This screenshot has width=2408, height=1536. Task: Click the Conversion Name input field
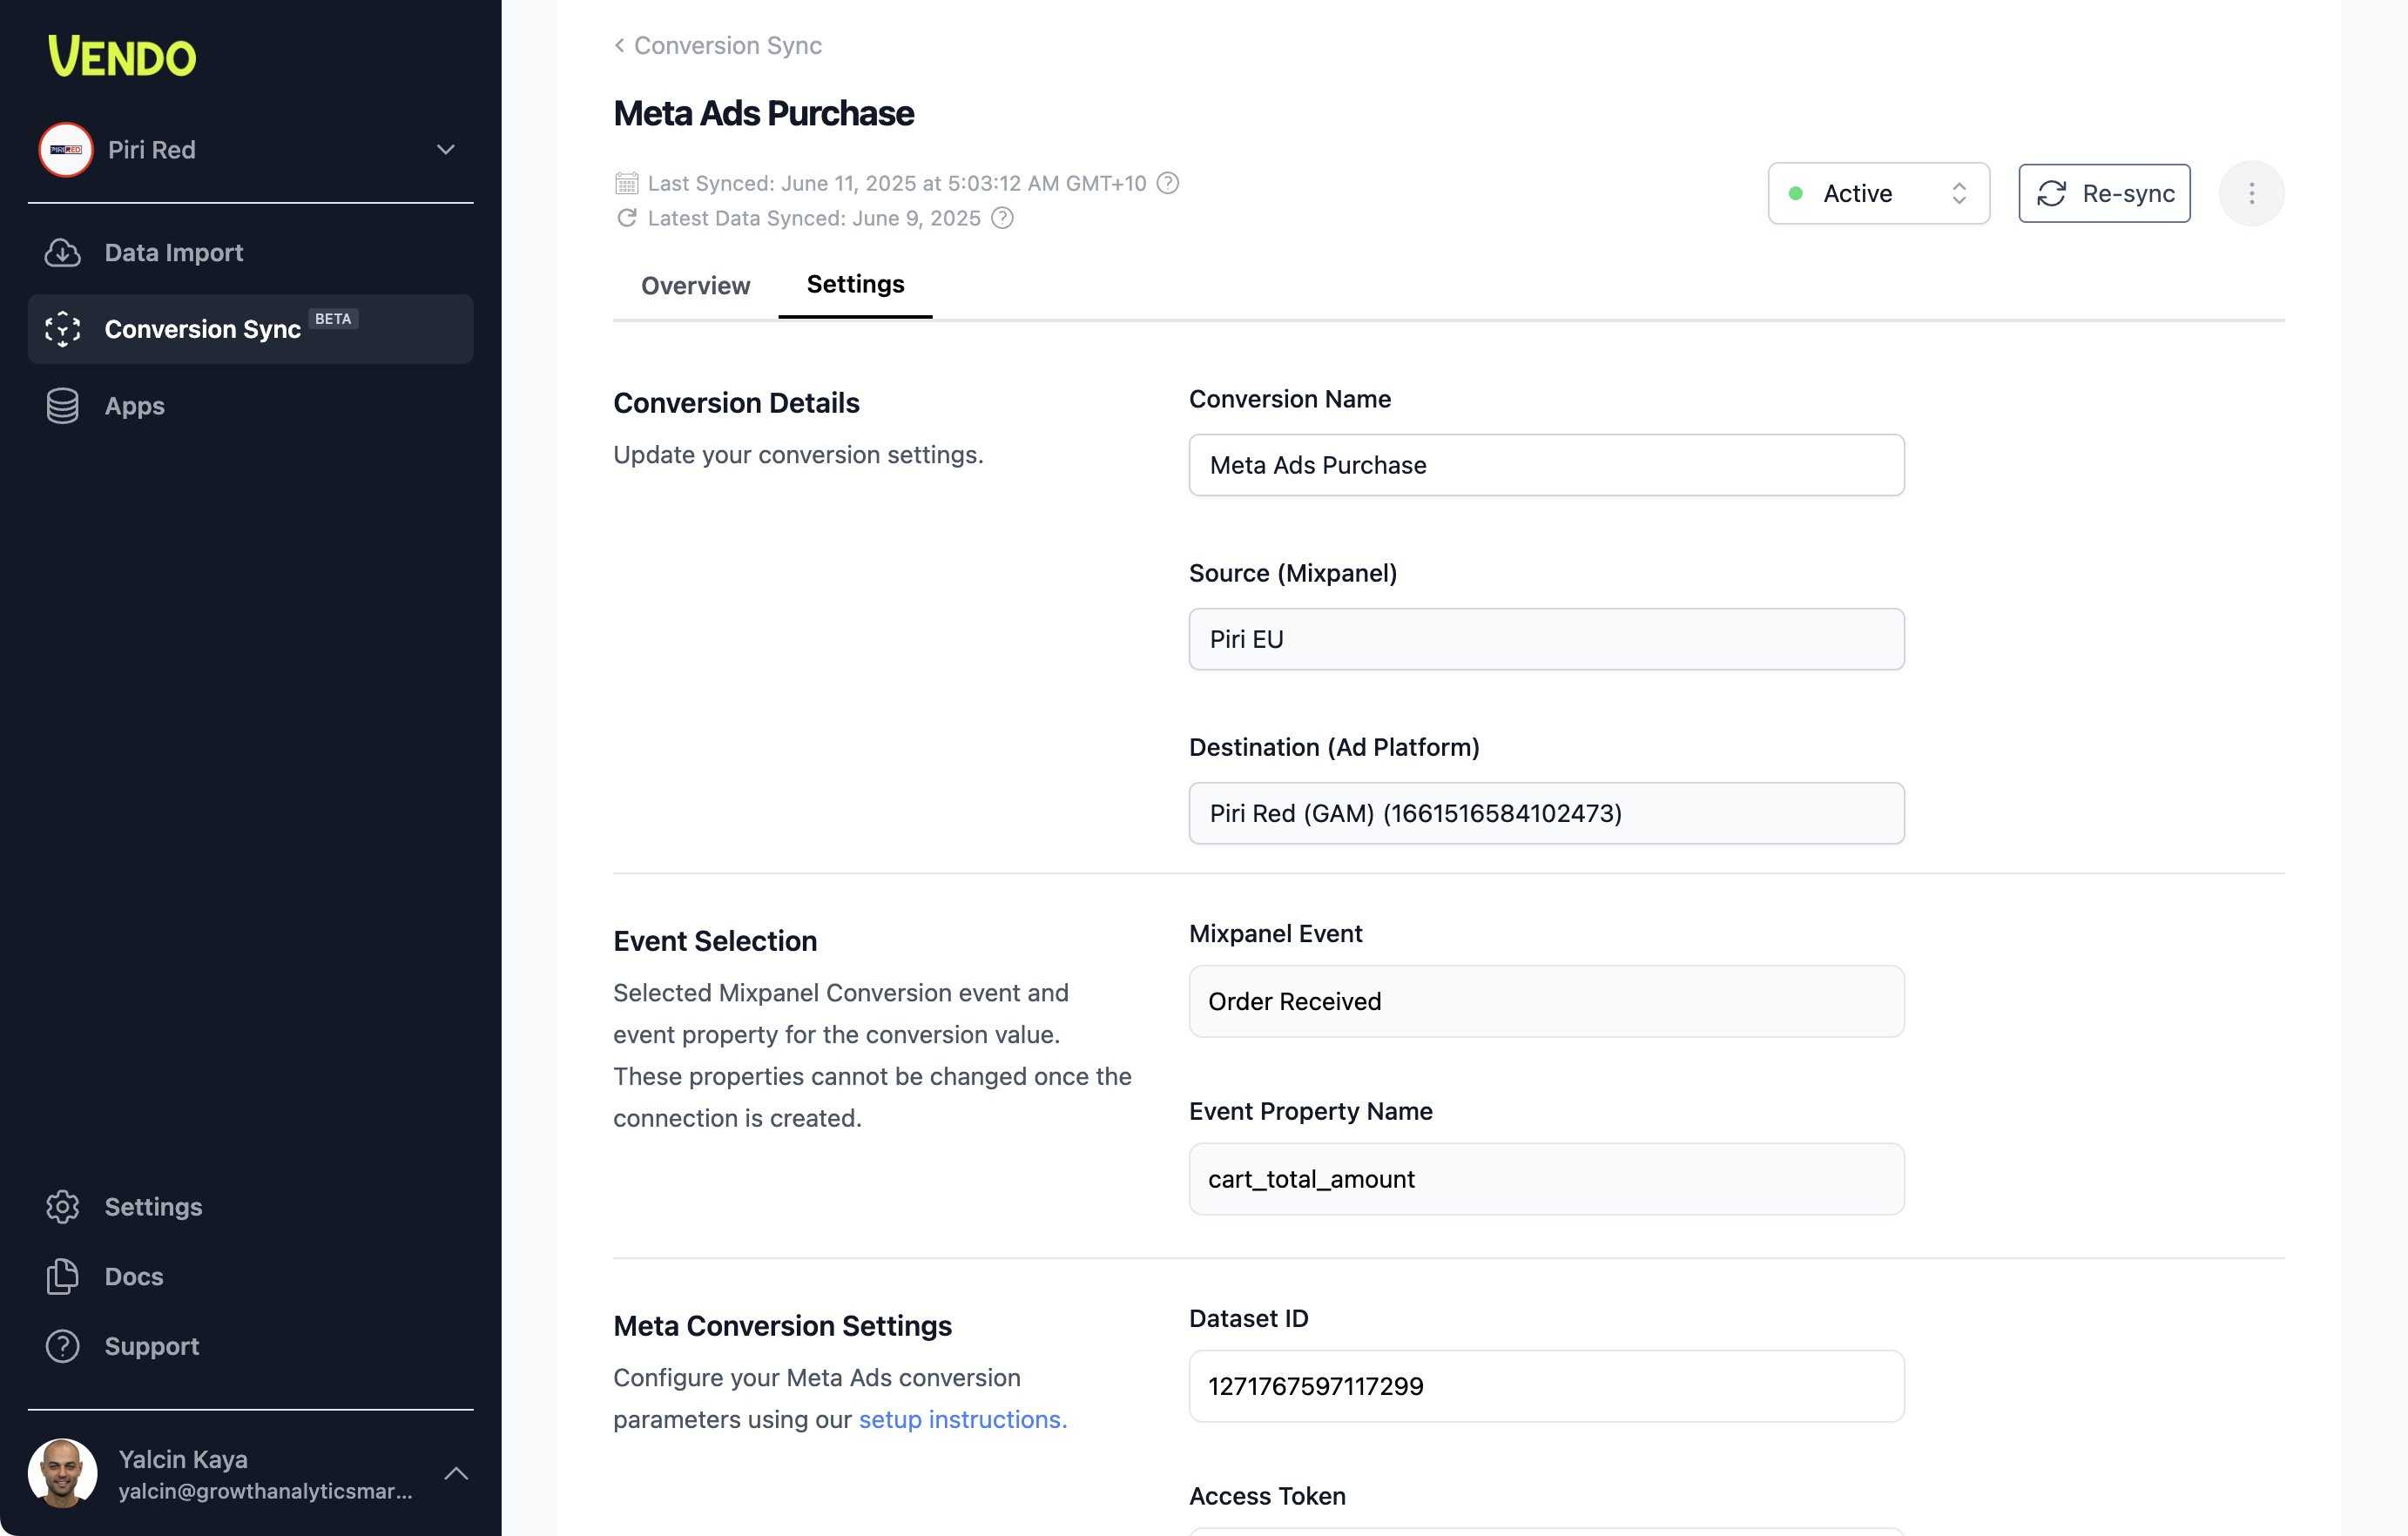[1546, 465]
